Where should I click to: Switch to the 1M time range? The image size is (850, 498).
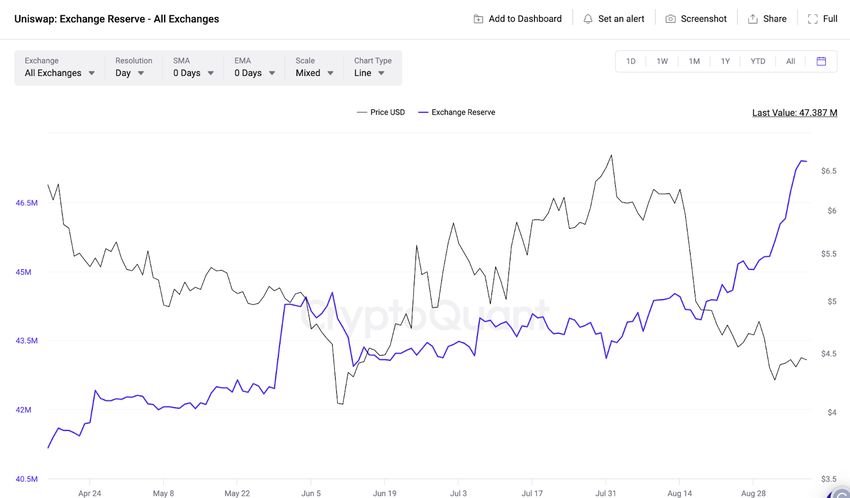pos(694,61)
